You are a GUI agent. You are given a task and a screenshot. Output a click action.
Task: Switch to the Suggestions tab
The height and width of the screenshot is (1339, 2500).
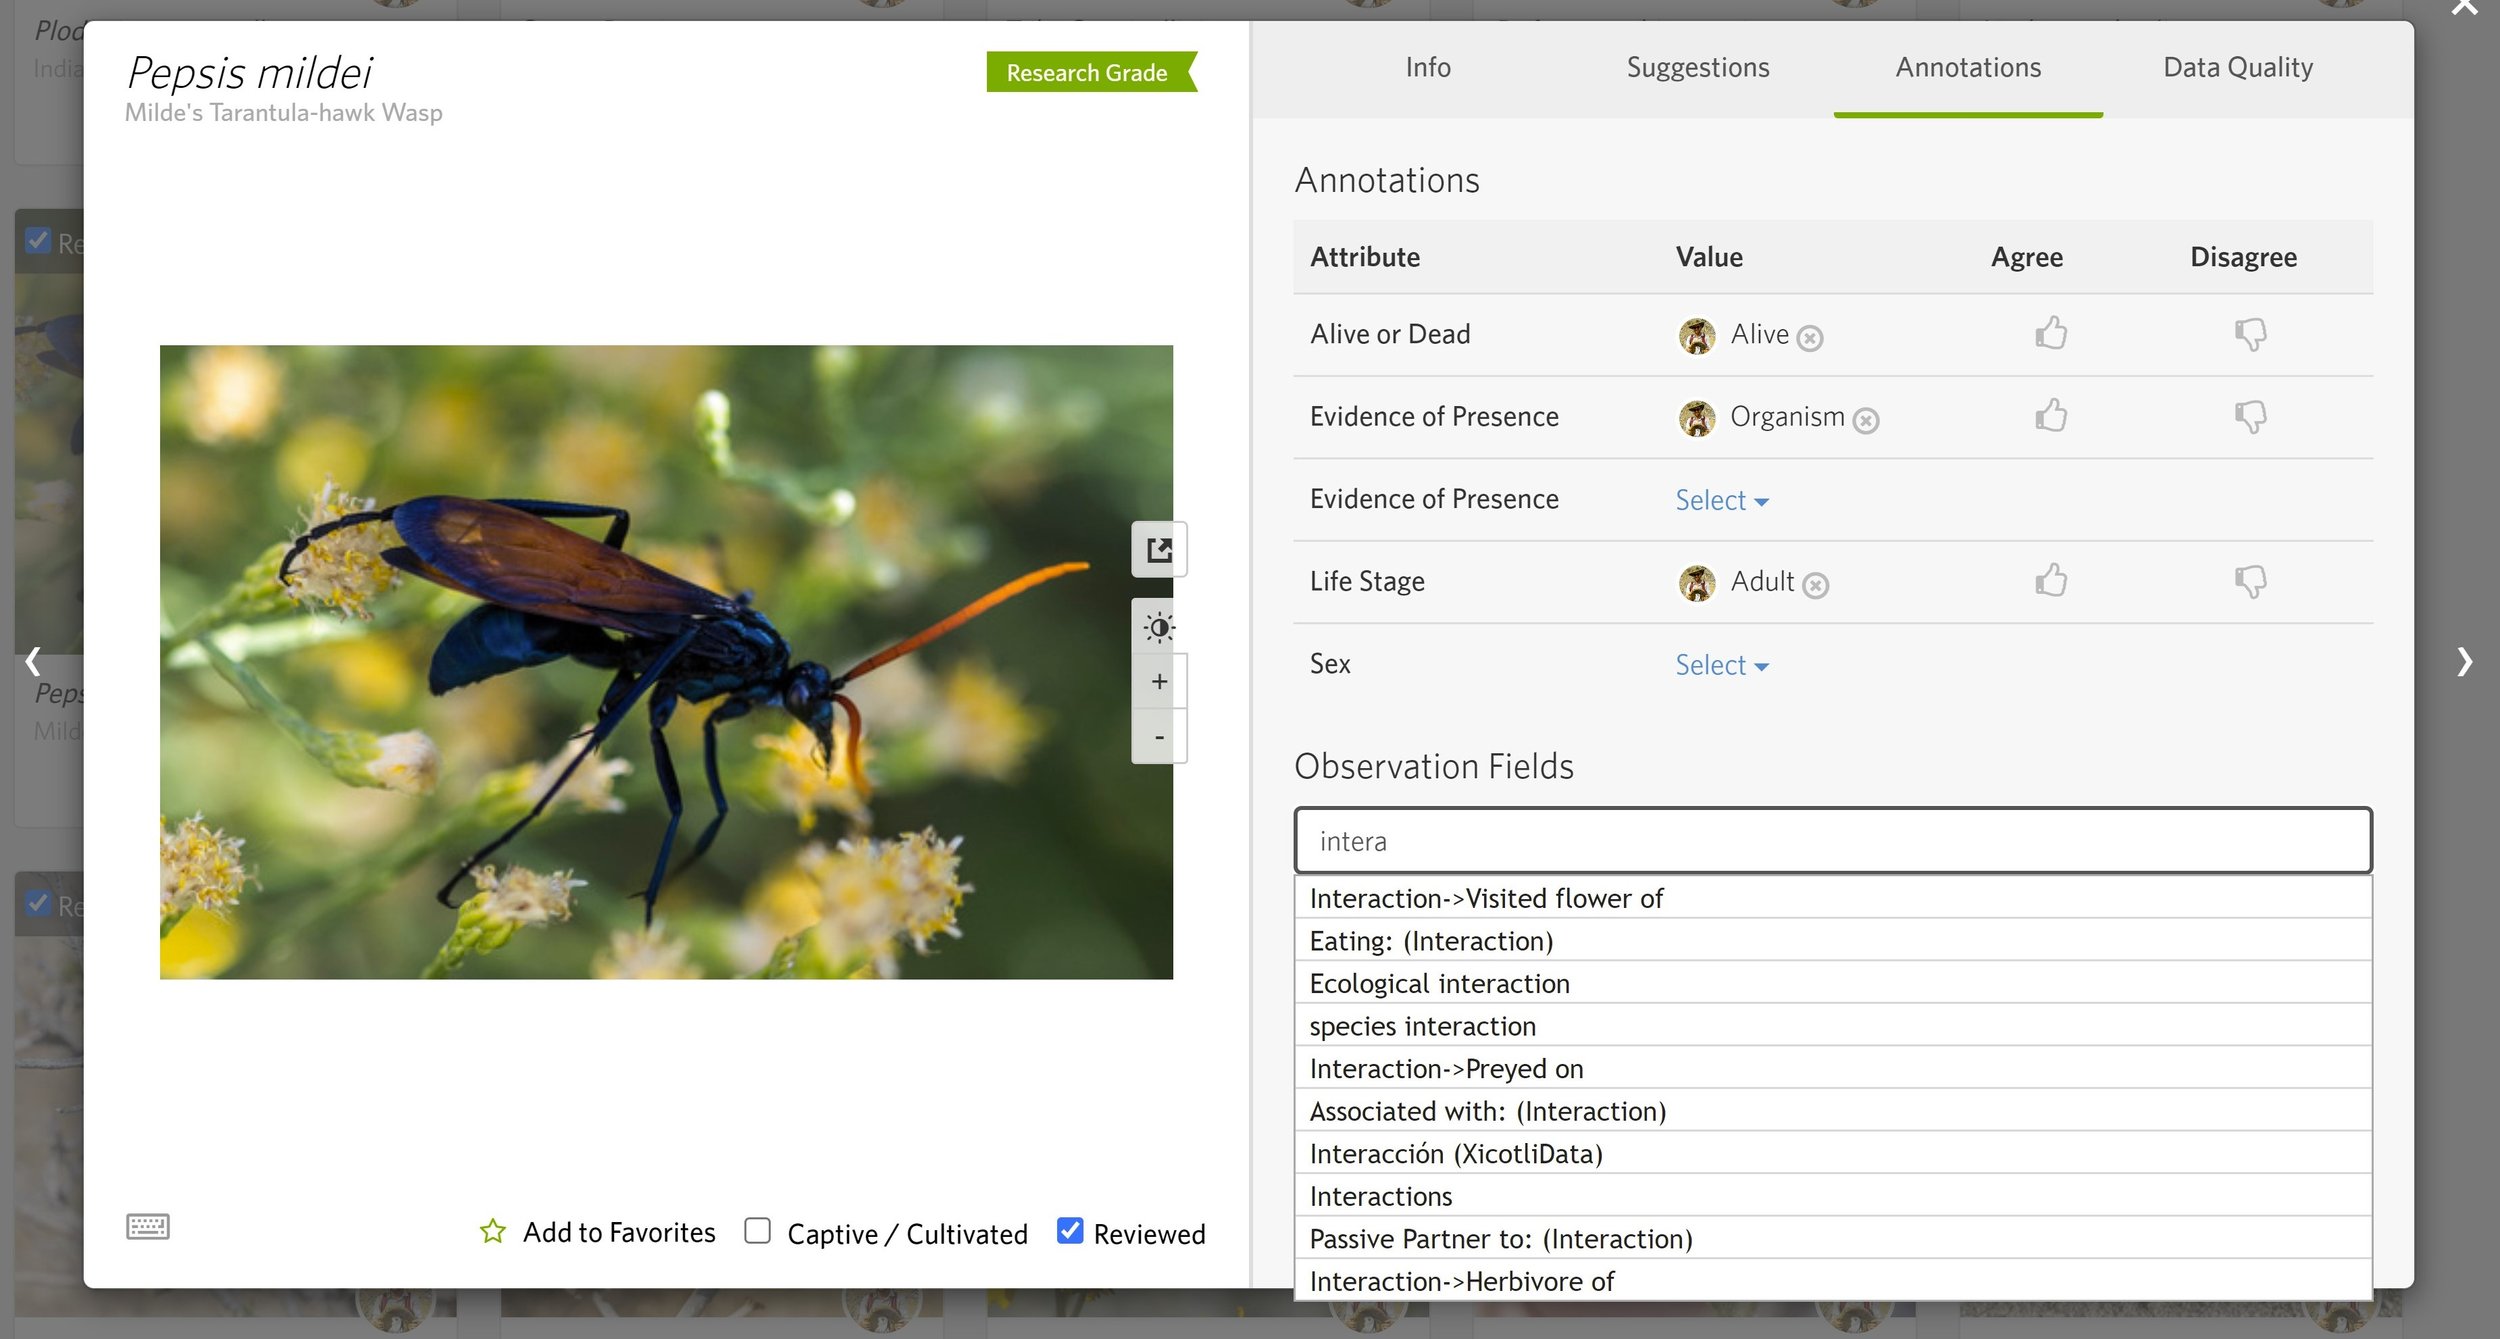pos(1698,68)
